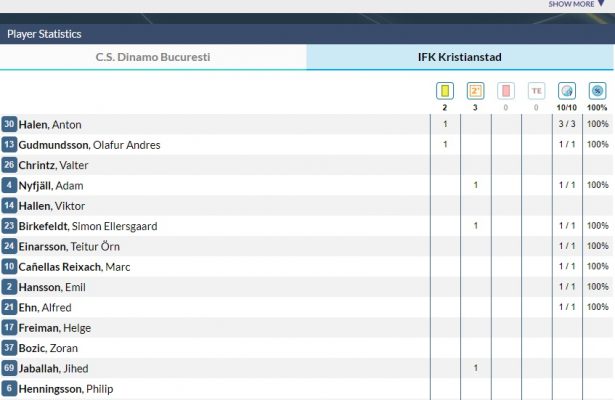Select the IFK Kristianstad tab
Screen dimensions: 615x400
(x=460, y=57)
